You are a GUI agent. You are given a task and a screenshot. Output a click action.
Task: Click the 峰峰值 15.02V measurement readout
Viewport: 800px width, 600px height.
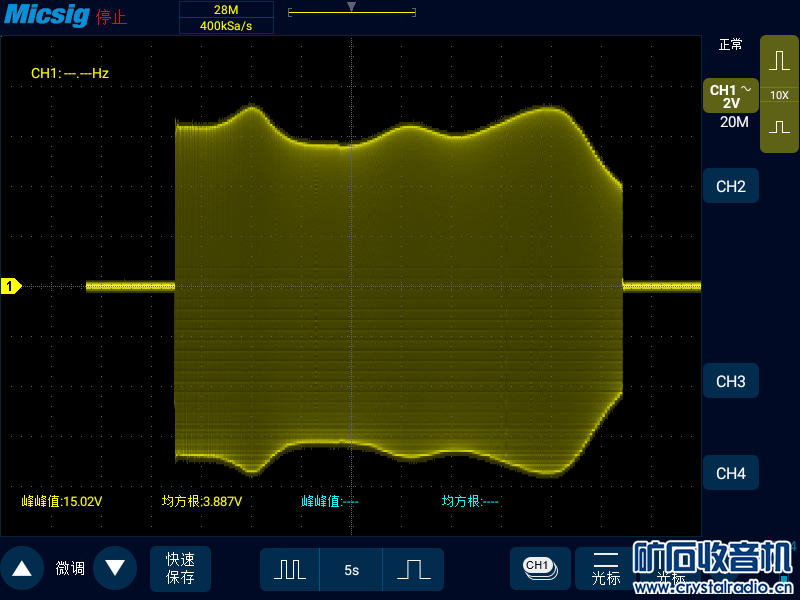[62, 501]
